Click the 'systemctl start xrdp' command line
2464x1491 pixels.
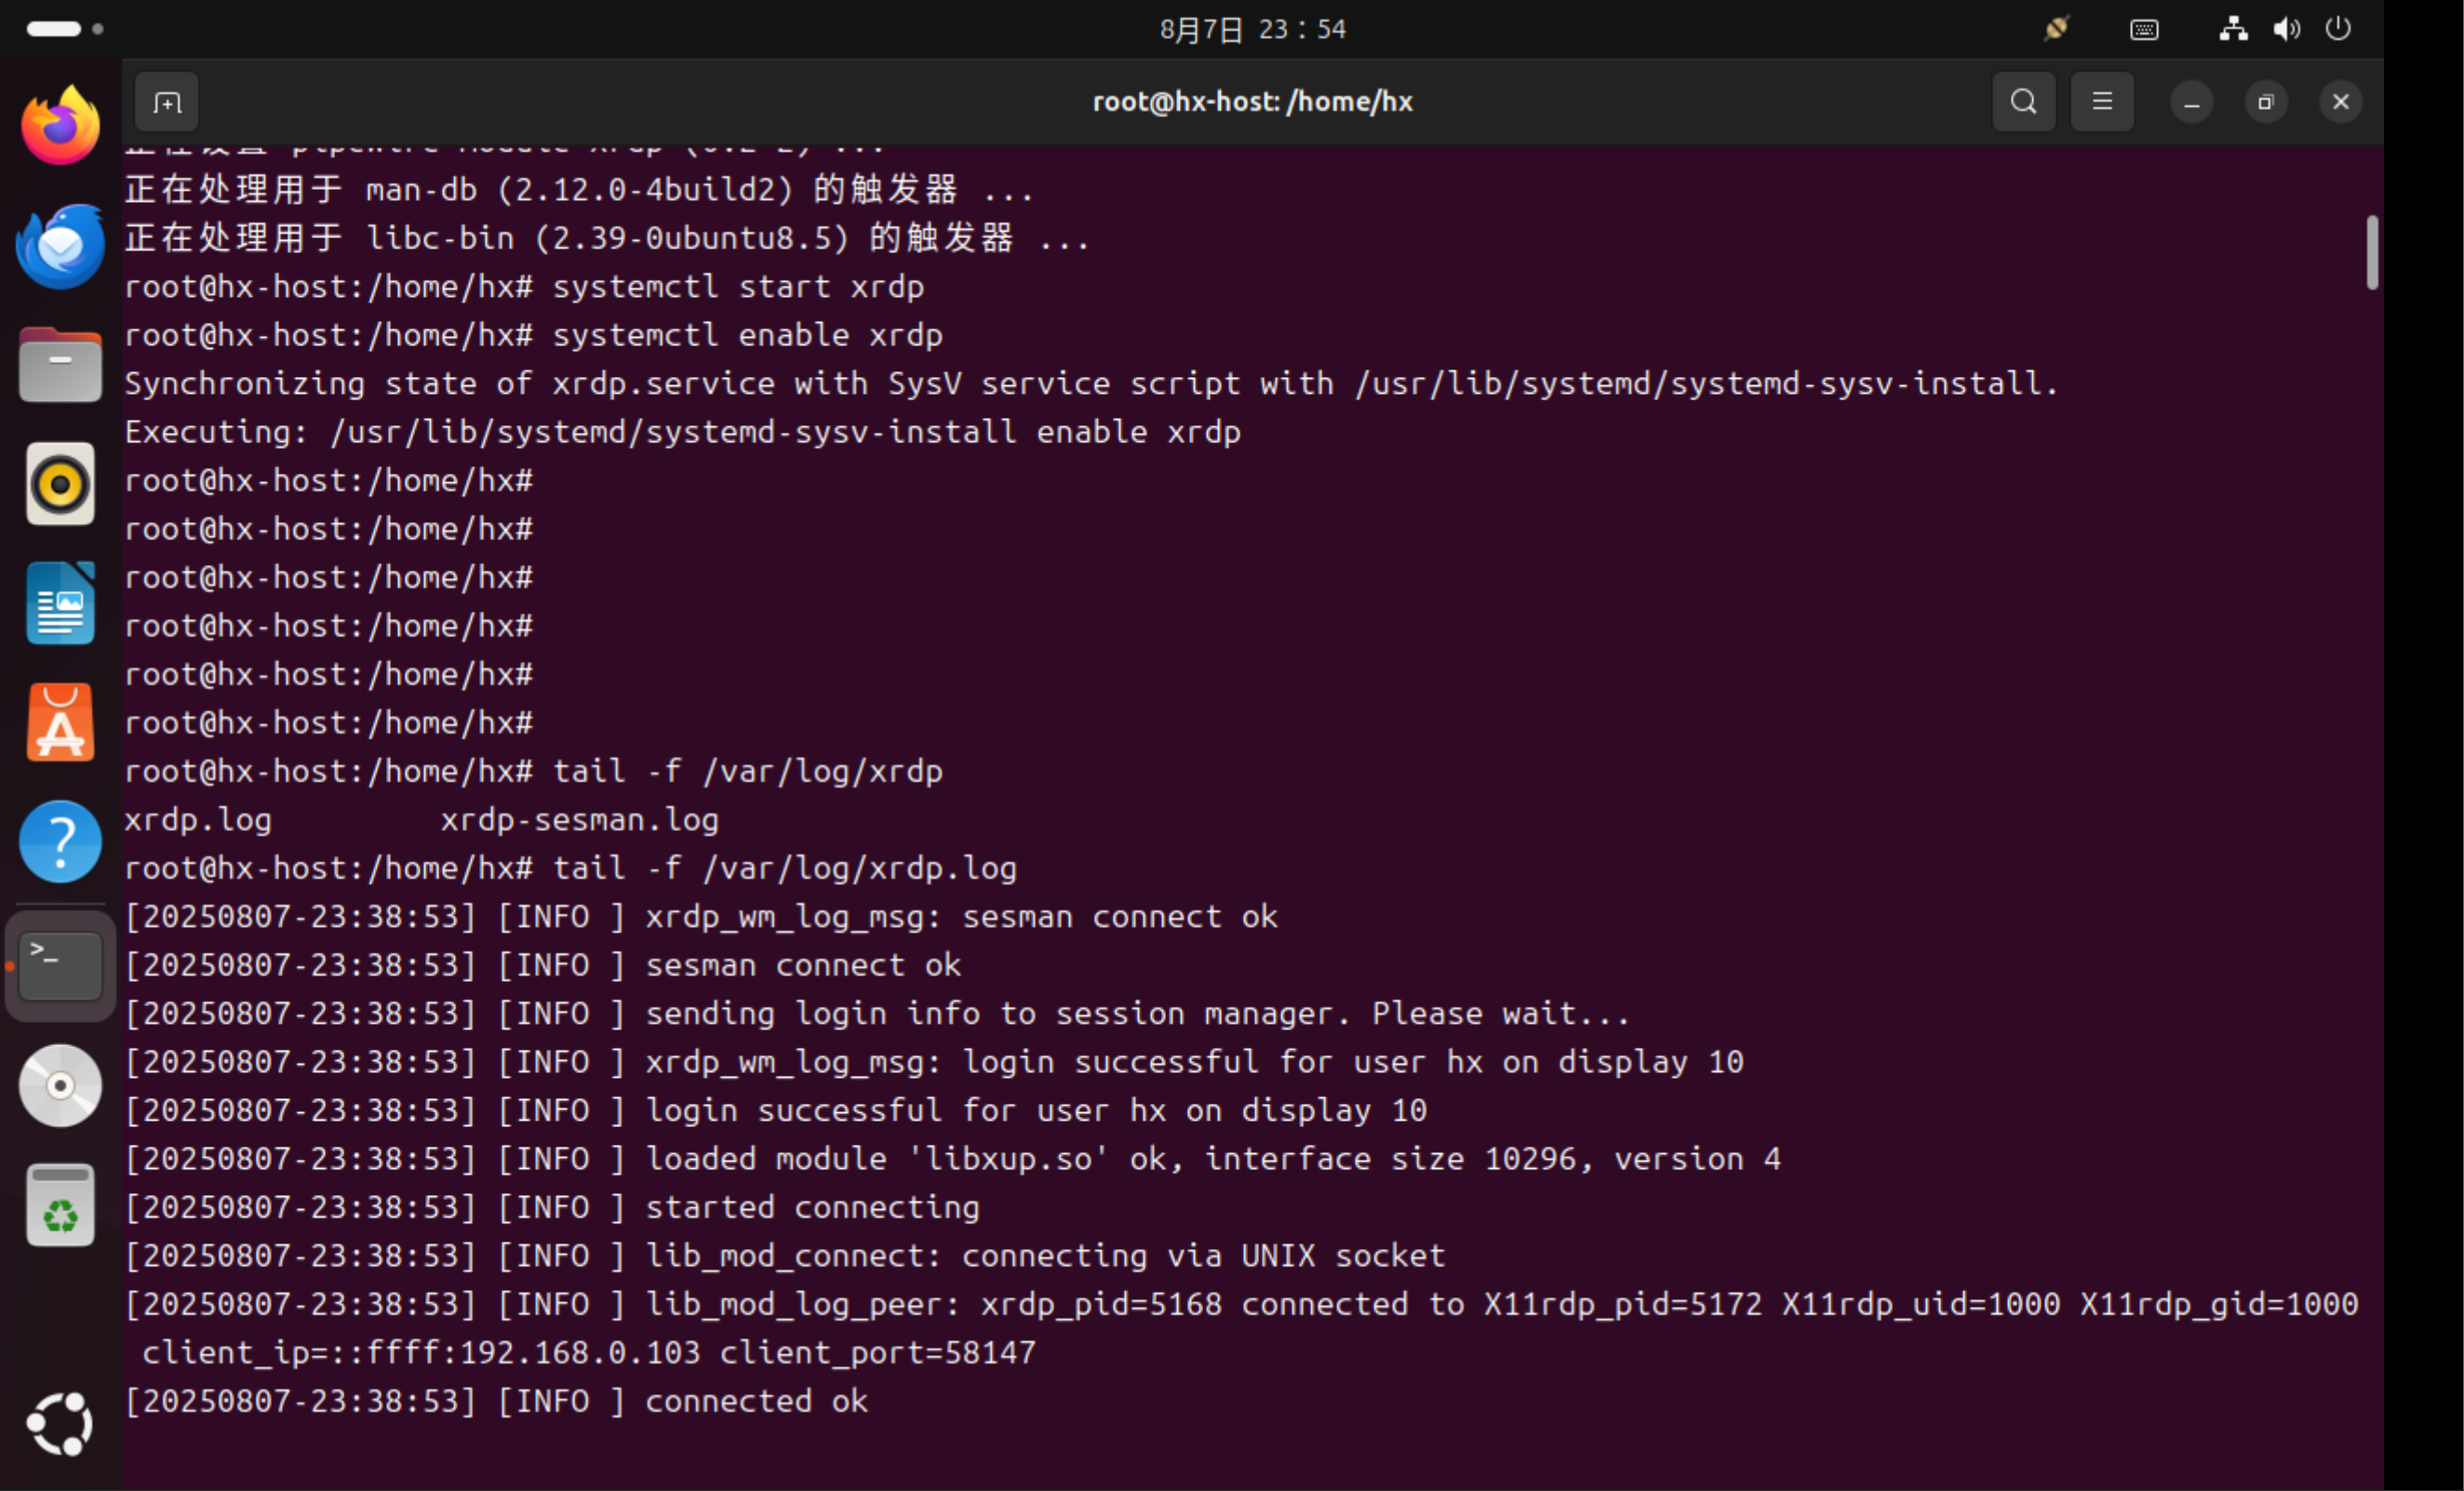[524, 287]
